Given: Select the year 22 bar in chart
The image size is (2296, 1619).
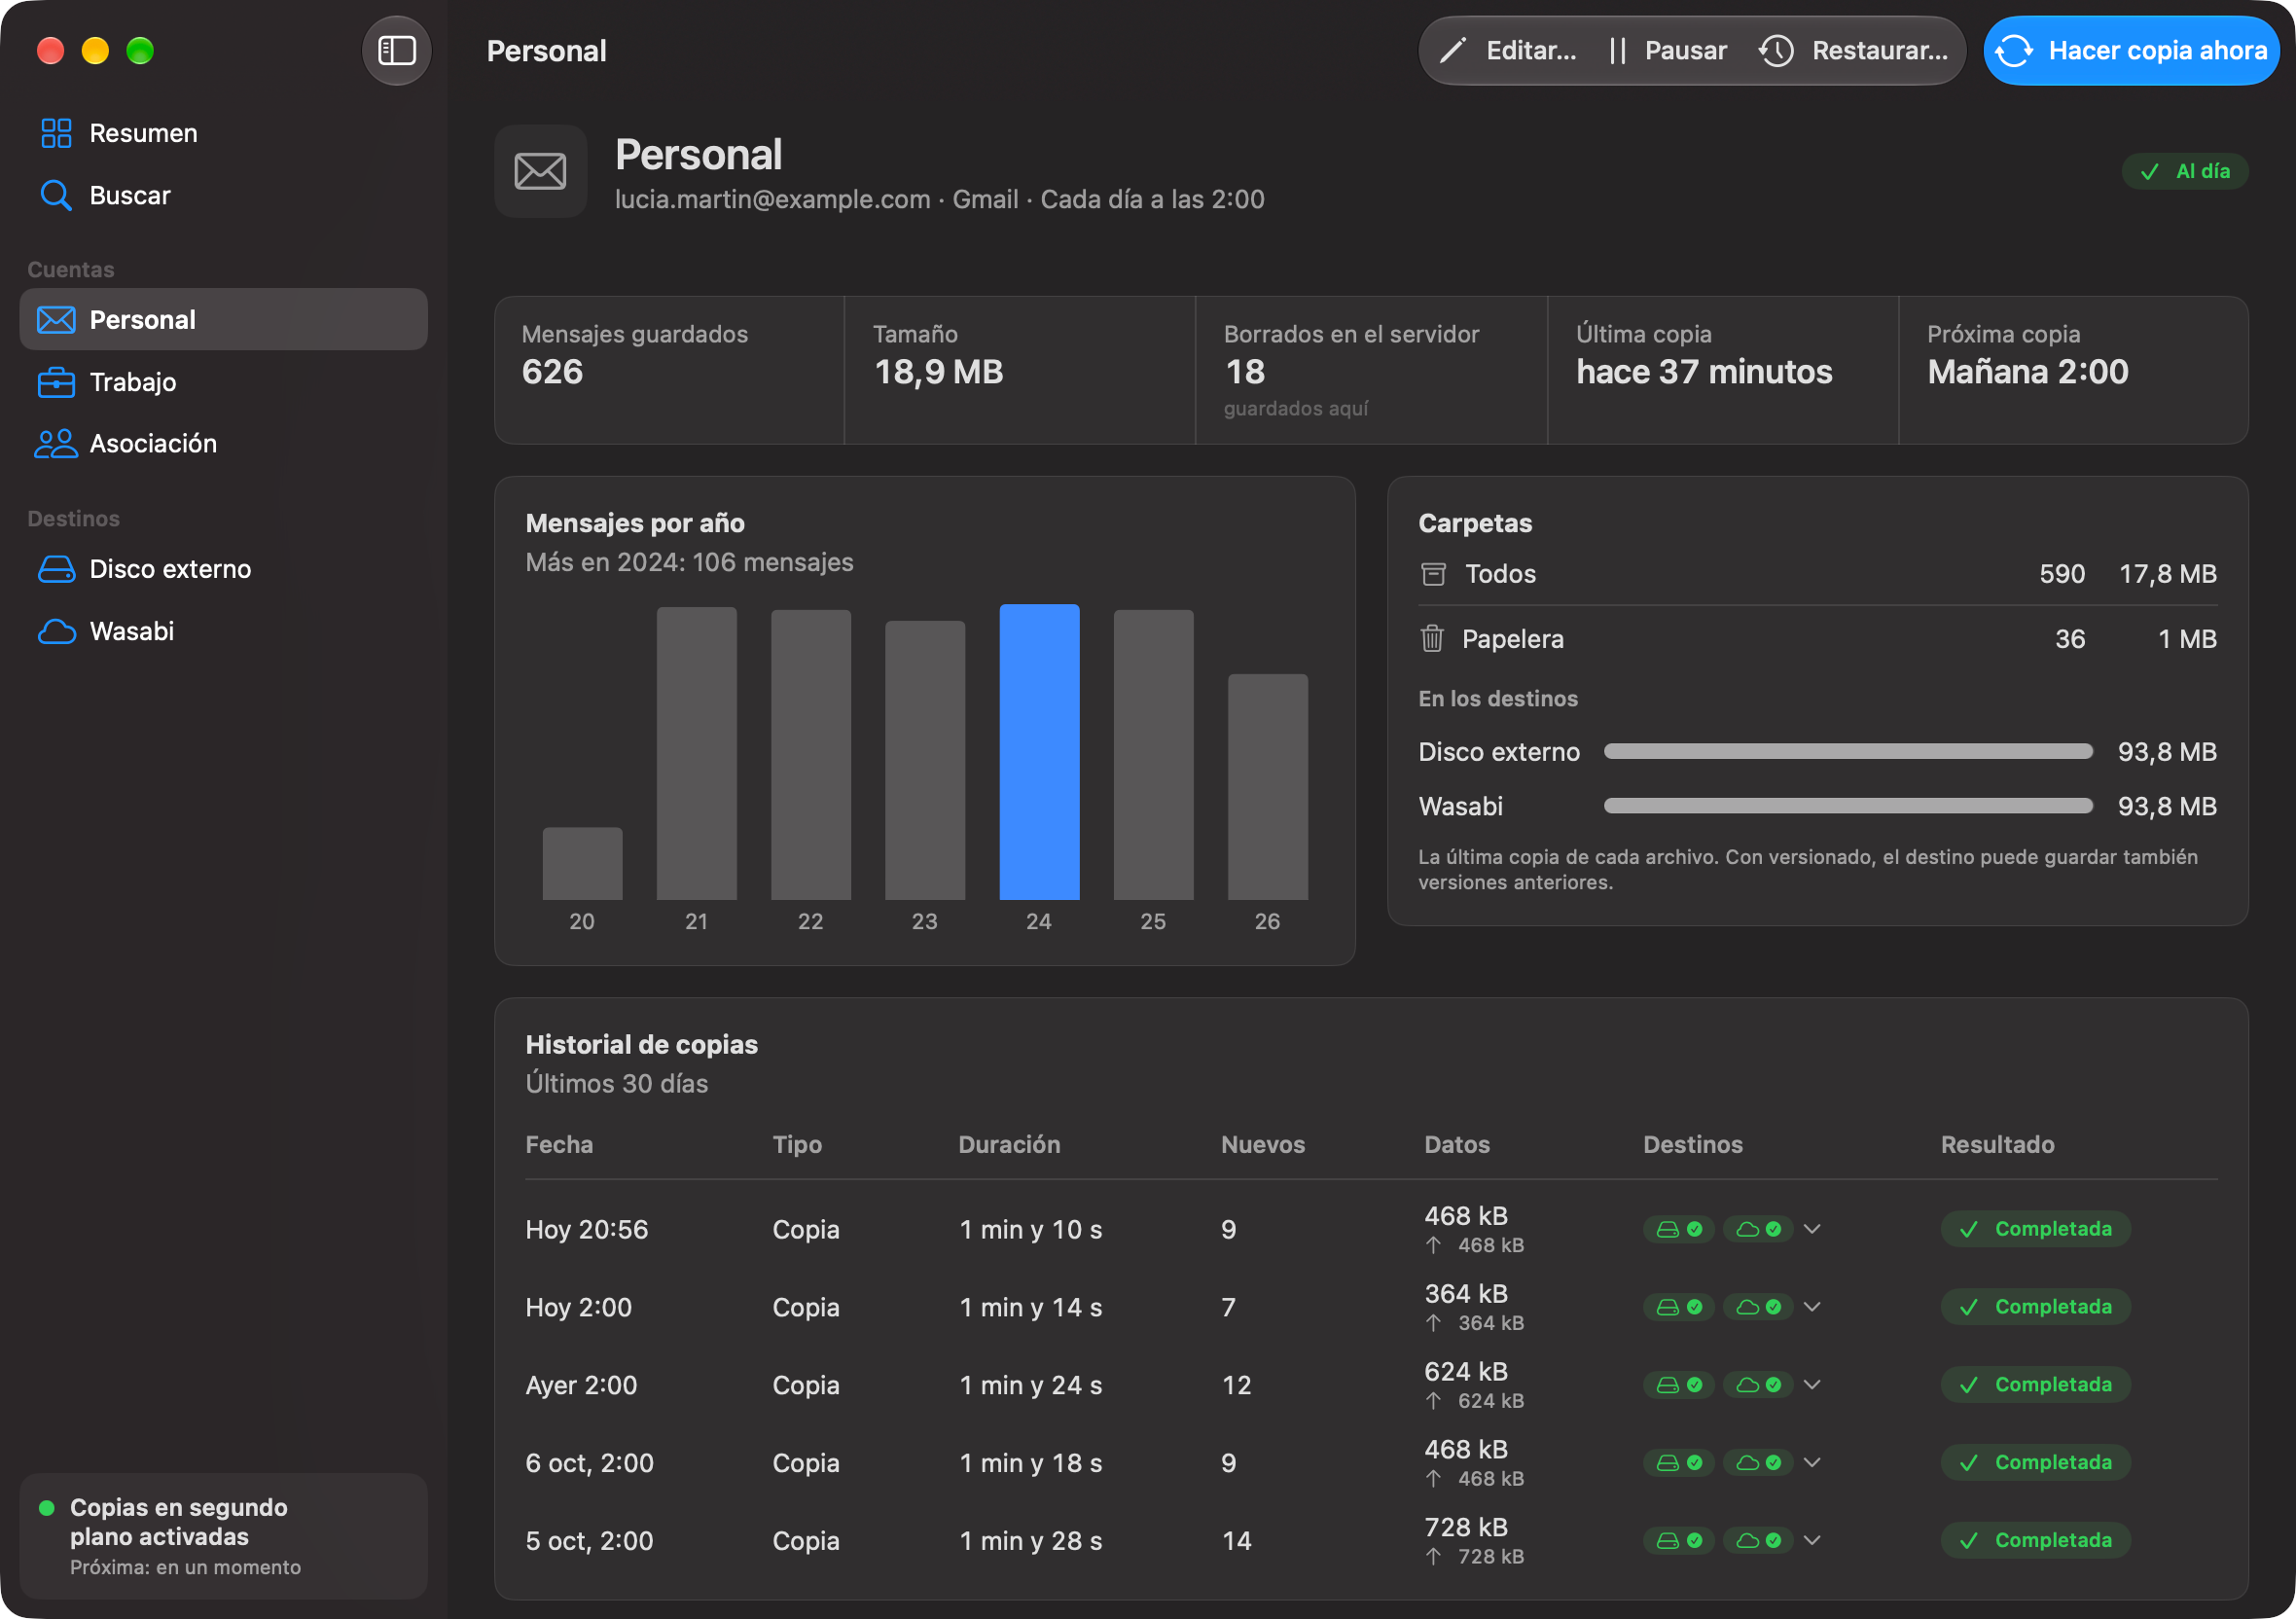Looking at the screenshot, I should (x=811, y=754).
